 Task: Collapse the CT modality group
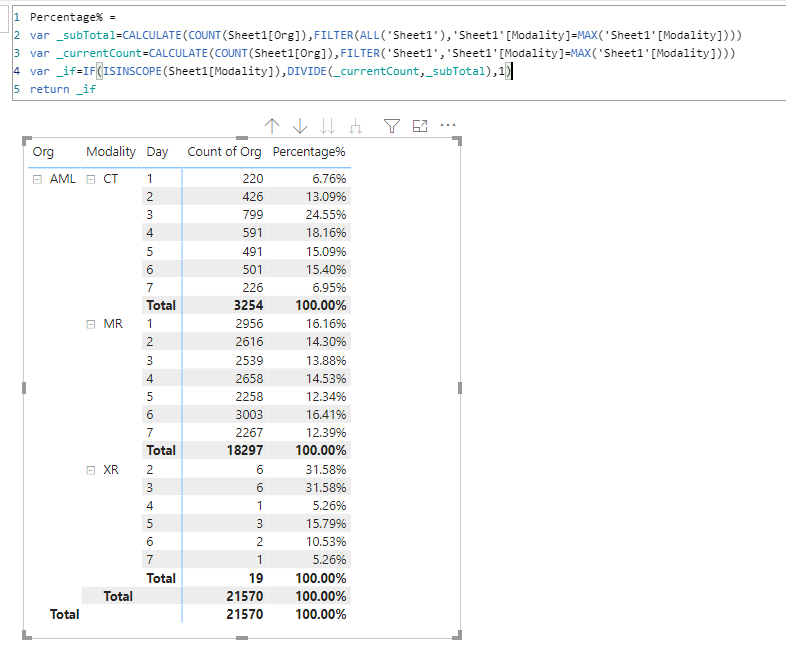[91, 179]
